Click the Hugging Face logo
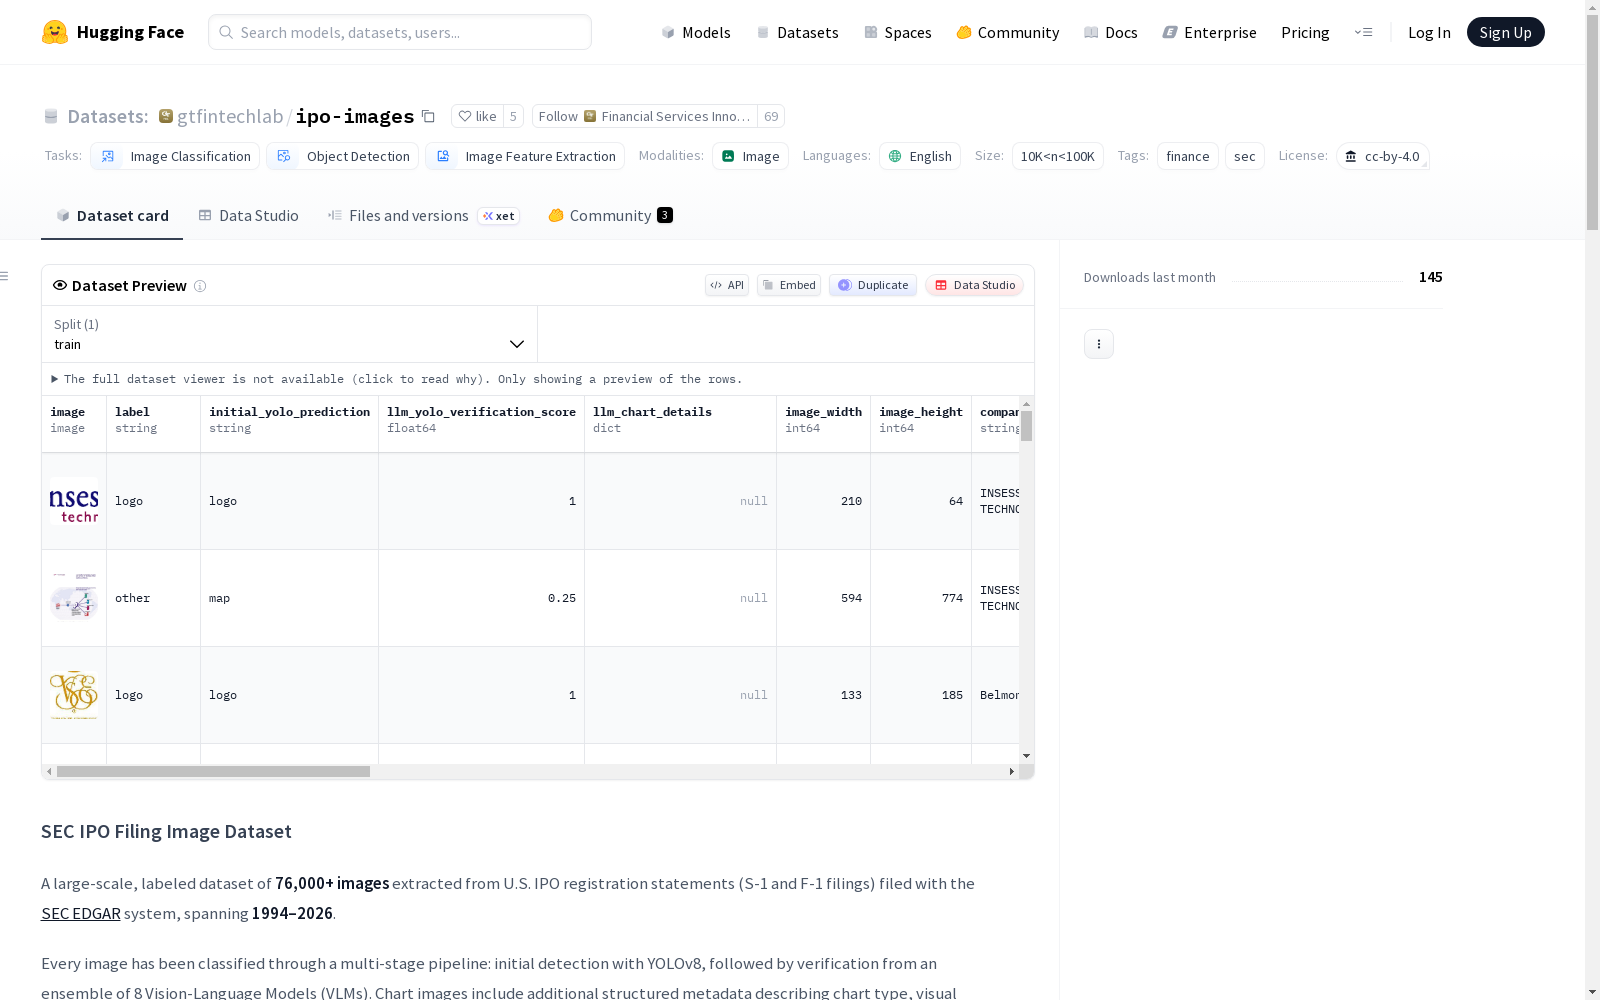 [113, 32]
